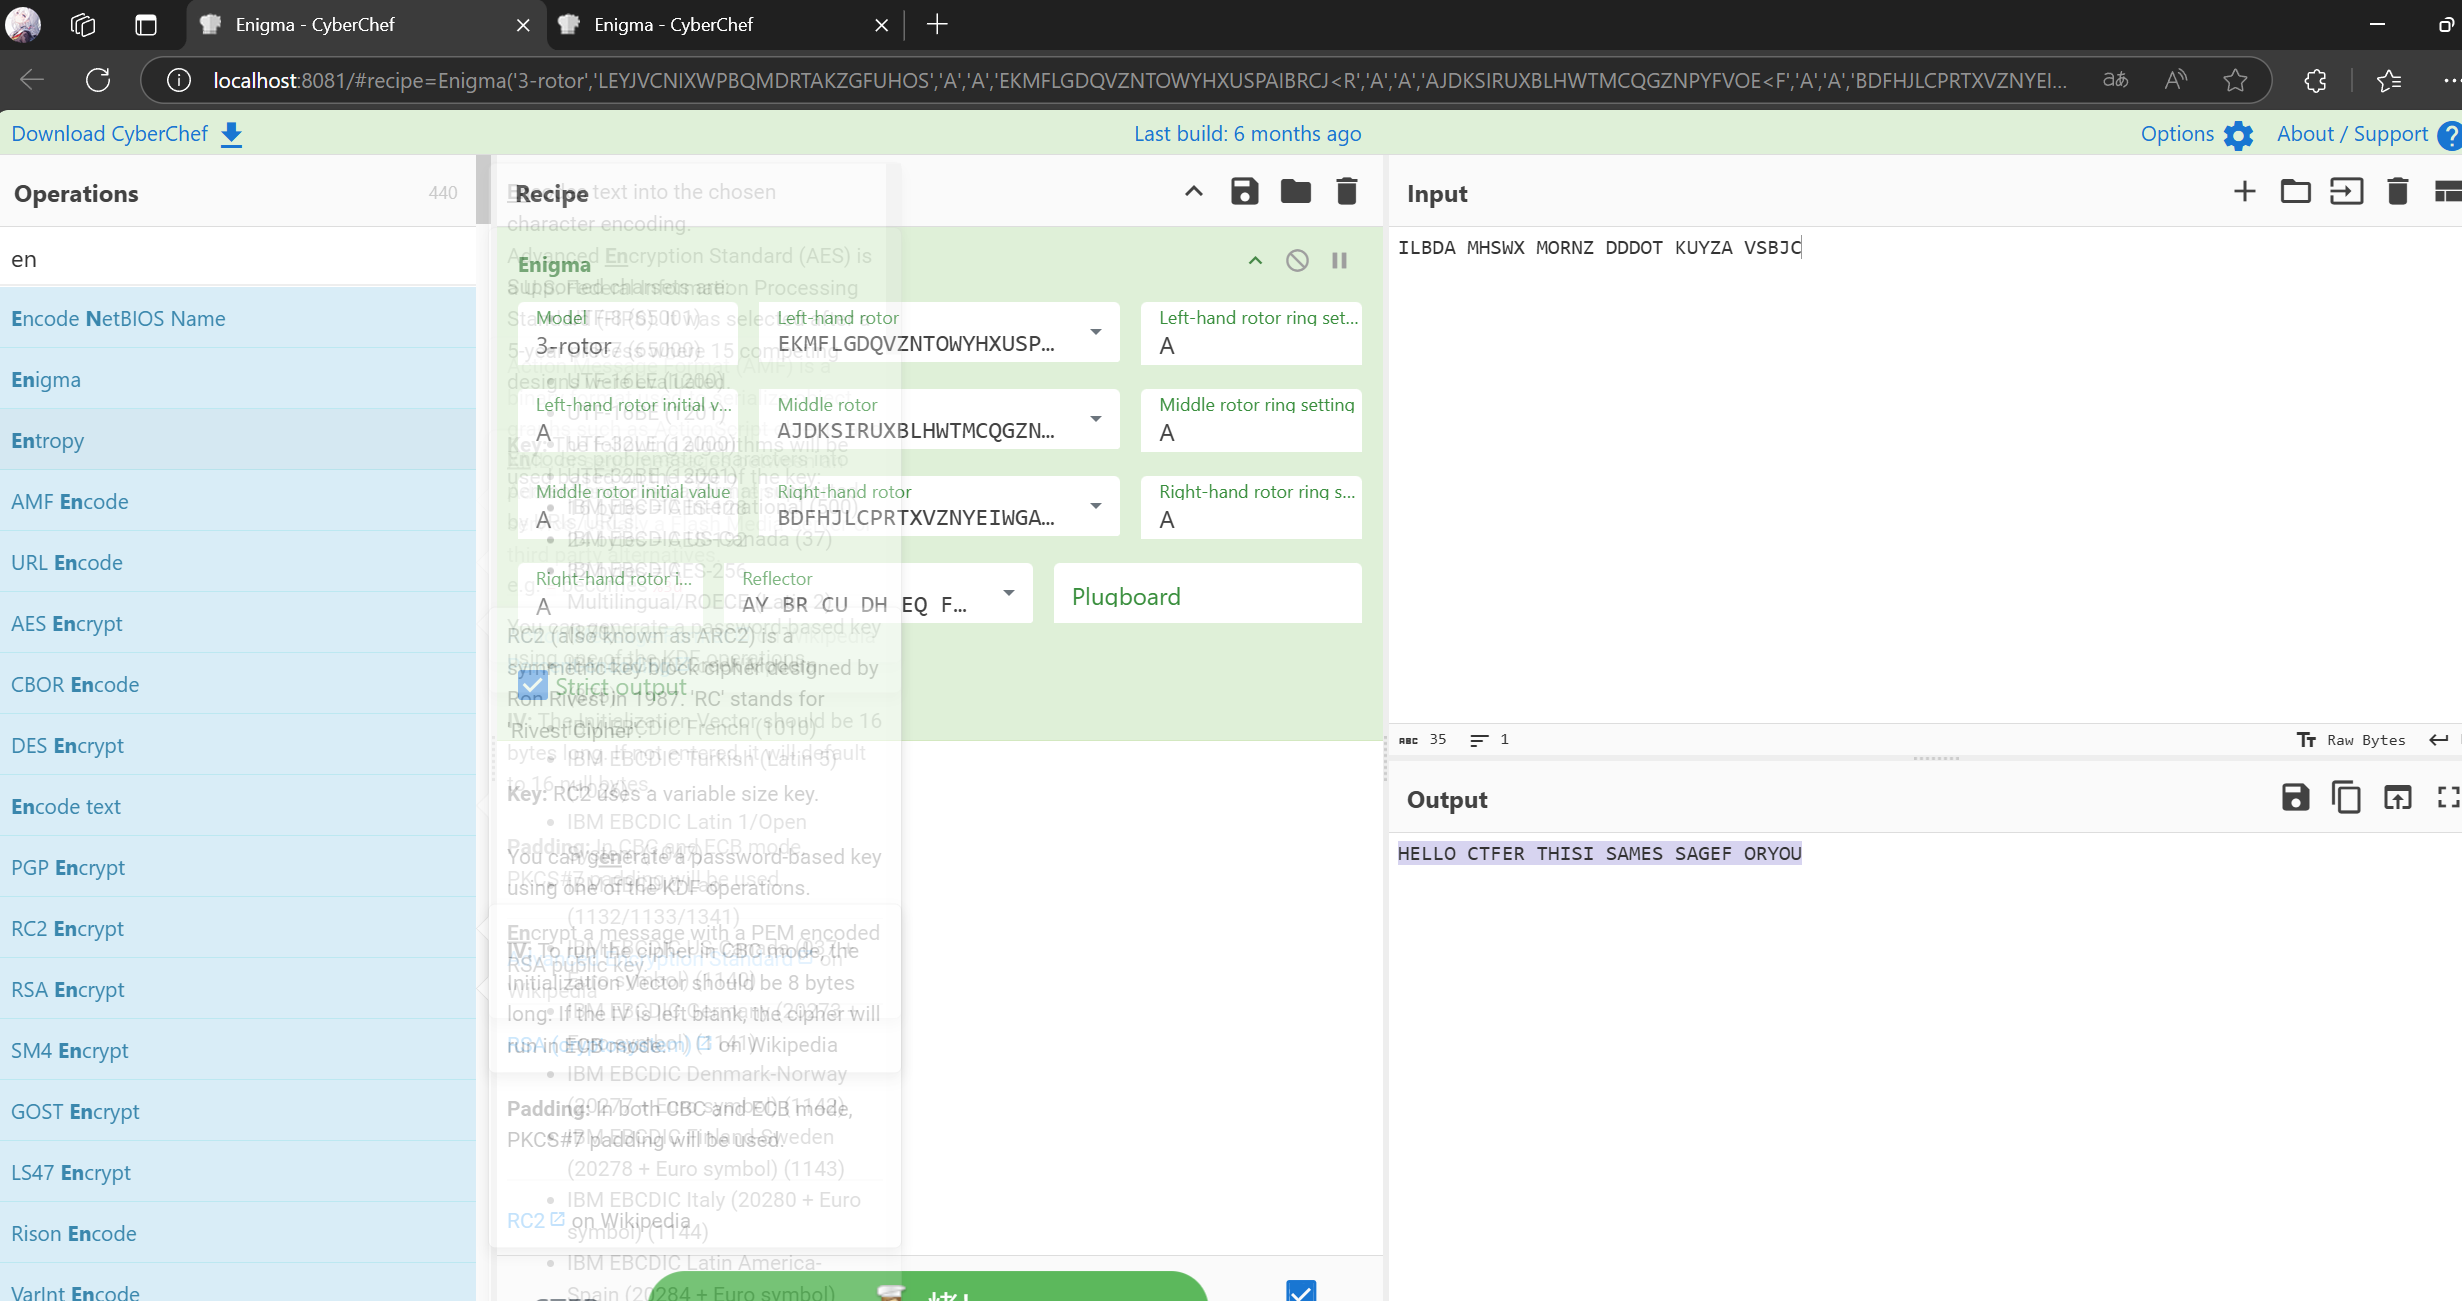Click the browser address bar URL

[x=1140, y=80]
